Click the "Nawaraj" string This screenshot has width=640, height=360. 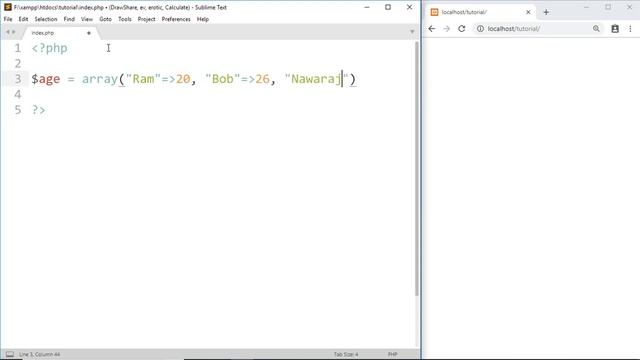[317, 79]
